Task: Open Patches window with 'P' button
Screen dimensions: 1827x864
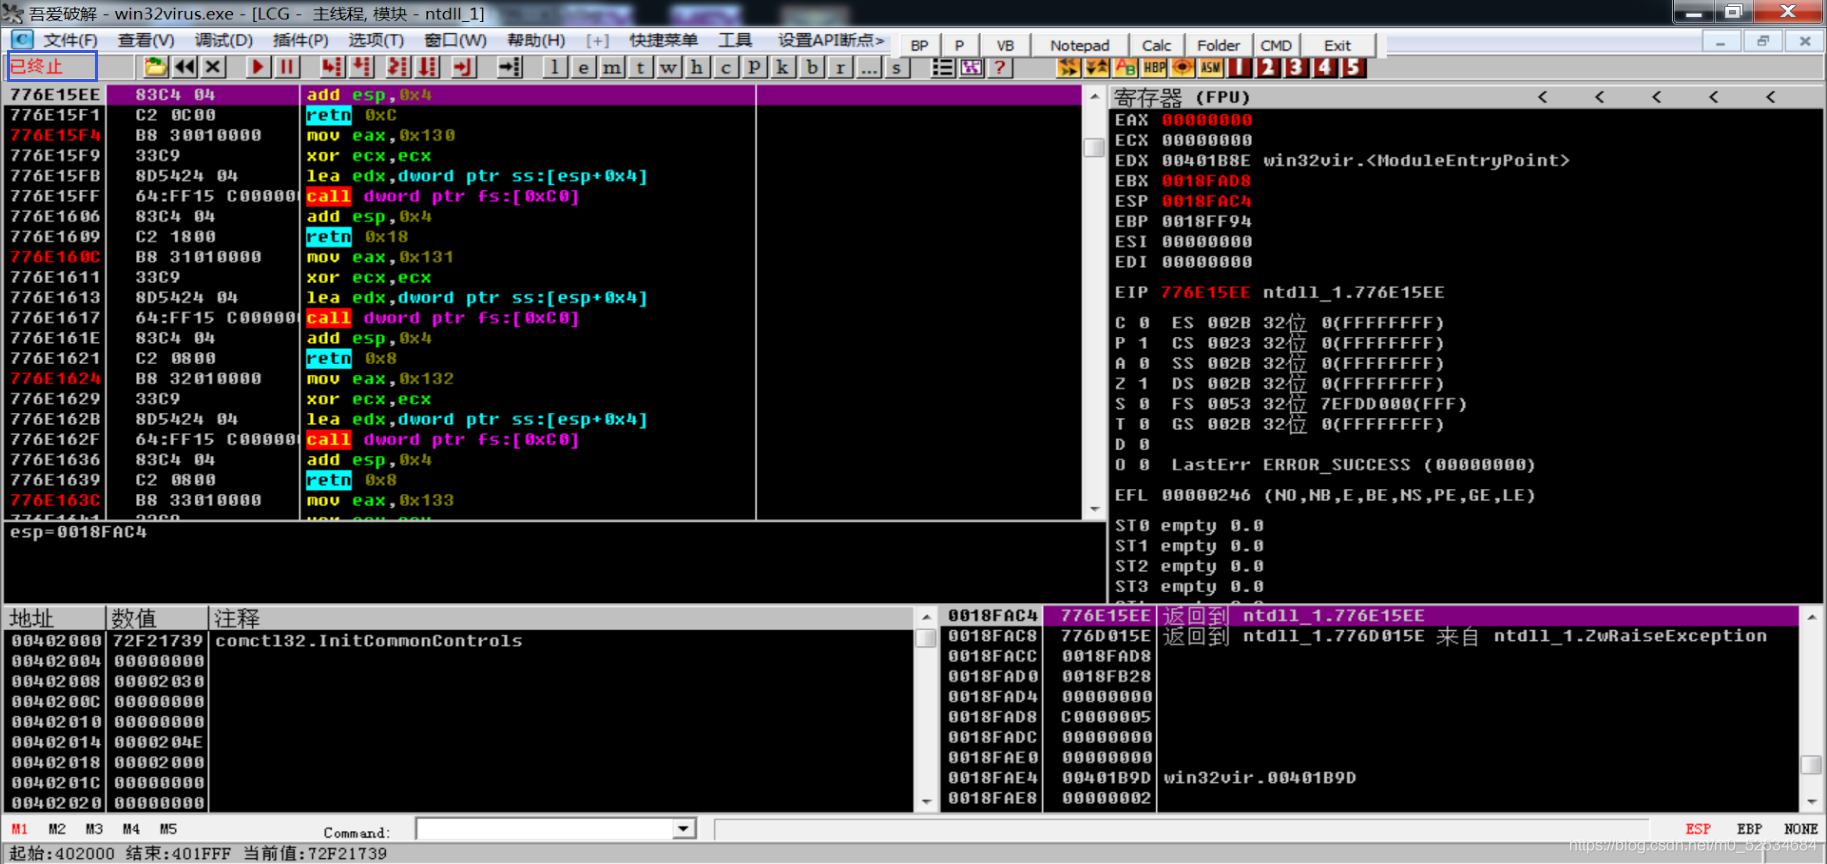Action: pyautogui.click(x=755, y=67)
